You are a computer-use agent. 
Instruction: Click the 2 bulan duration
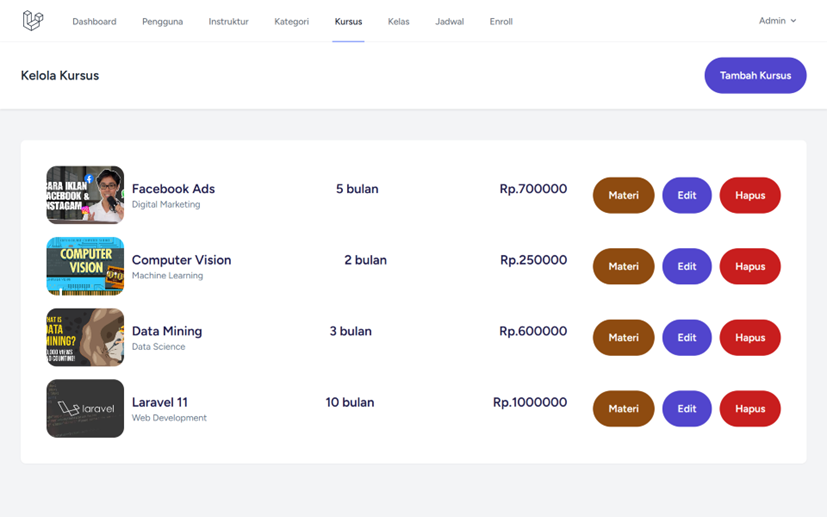tap(366, 260)
